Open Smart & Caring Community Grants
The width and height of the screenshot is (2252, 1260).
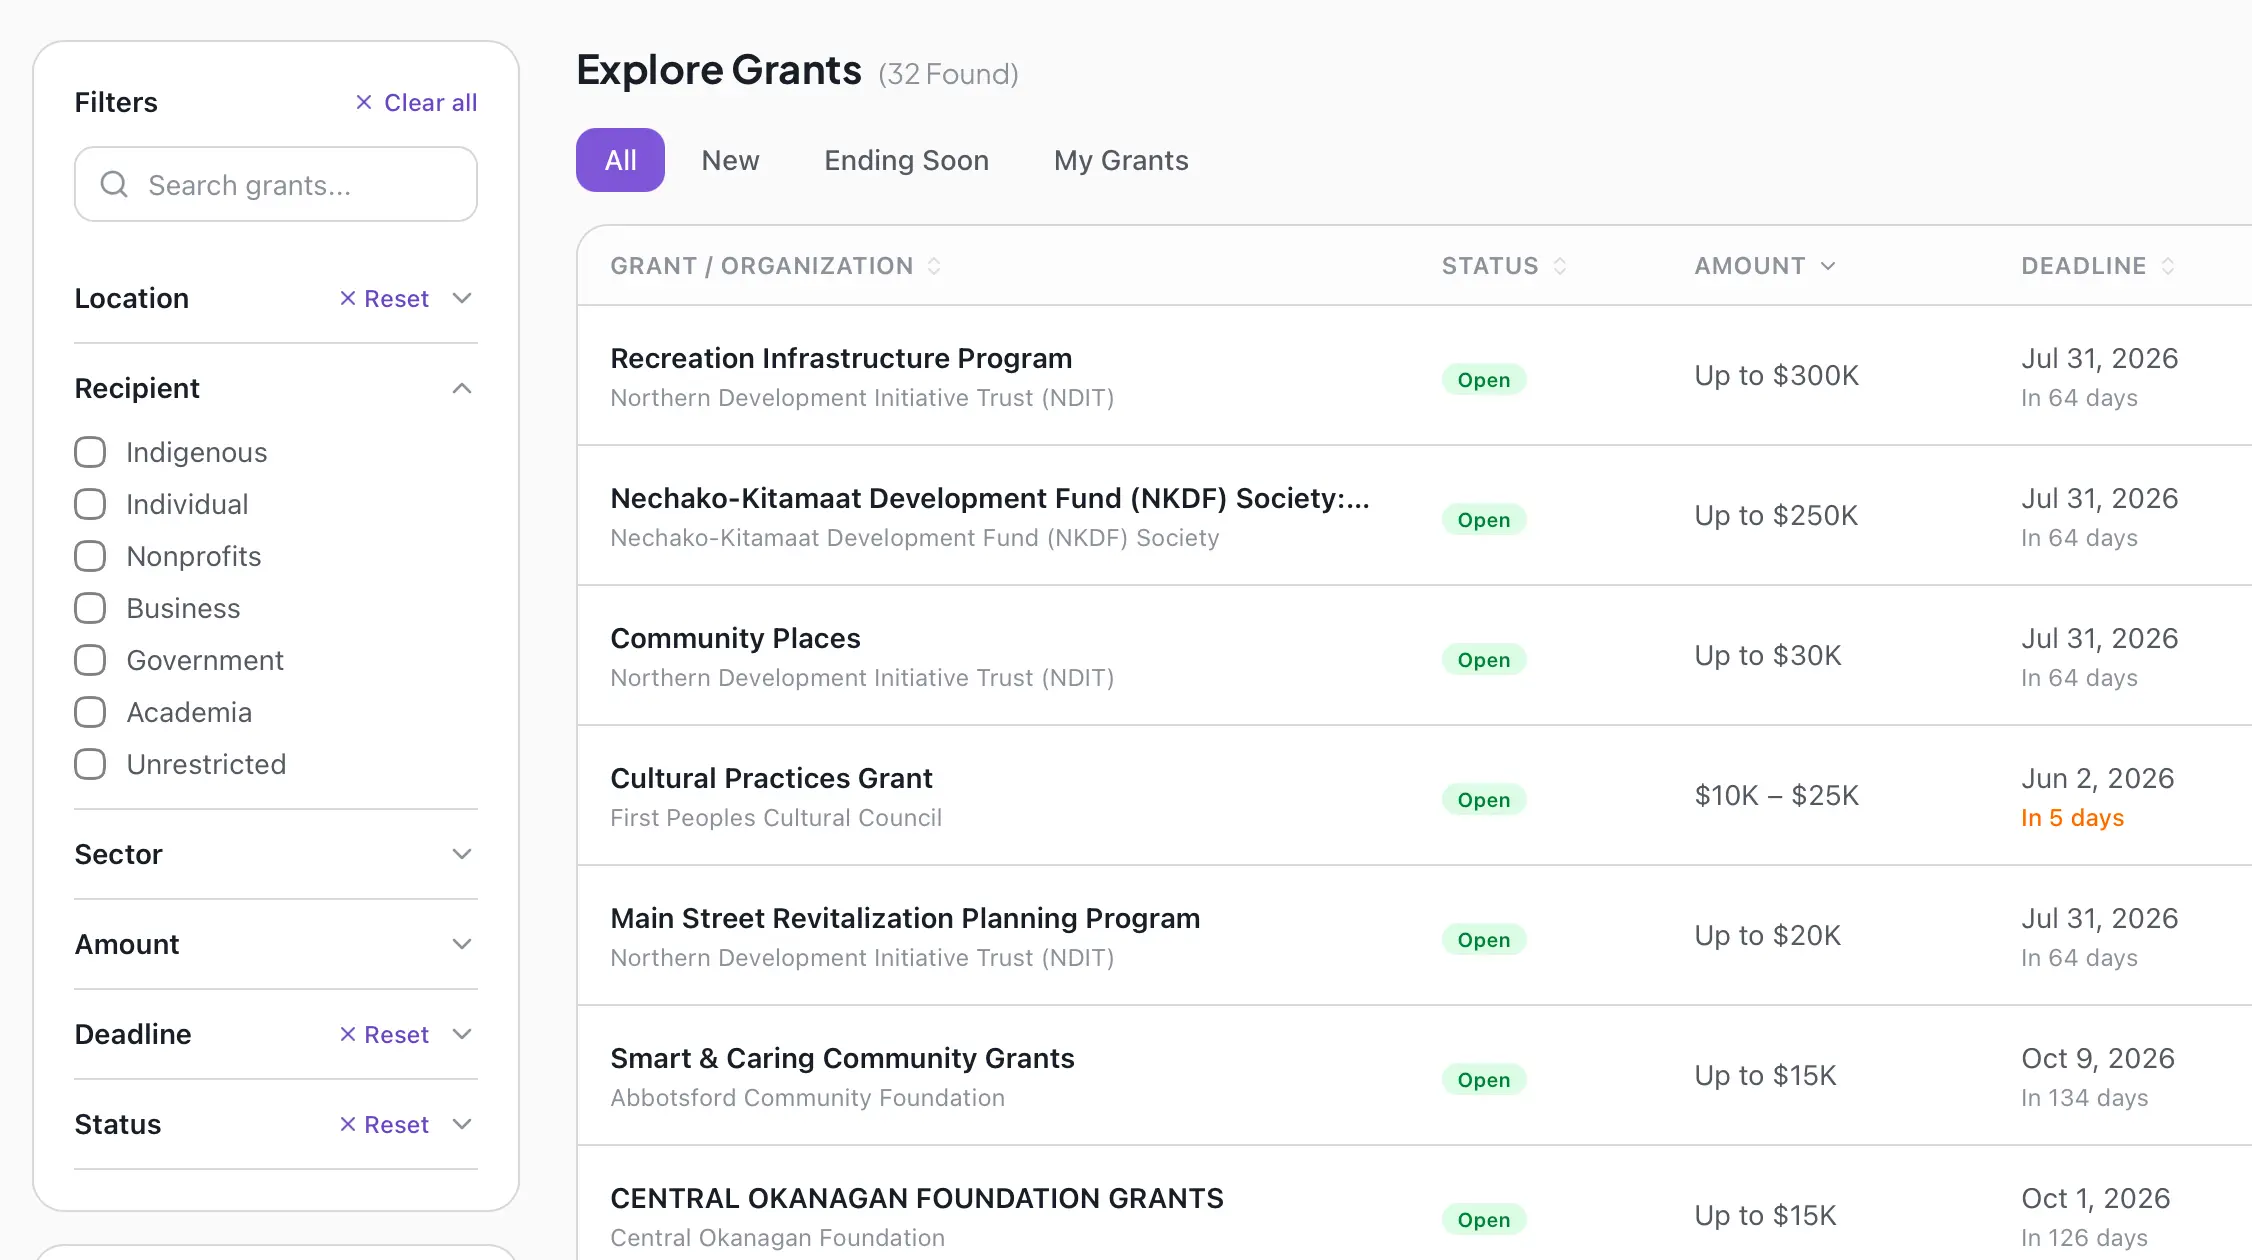[842, 1058]
